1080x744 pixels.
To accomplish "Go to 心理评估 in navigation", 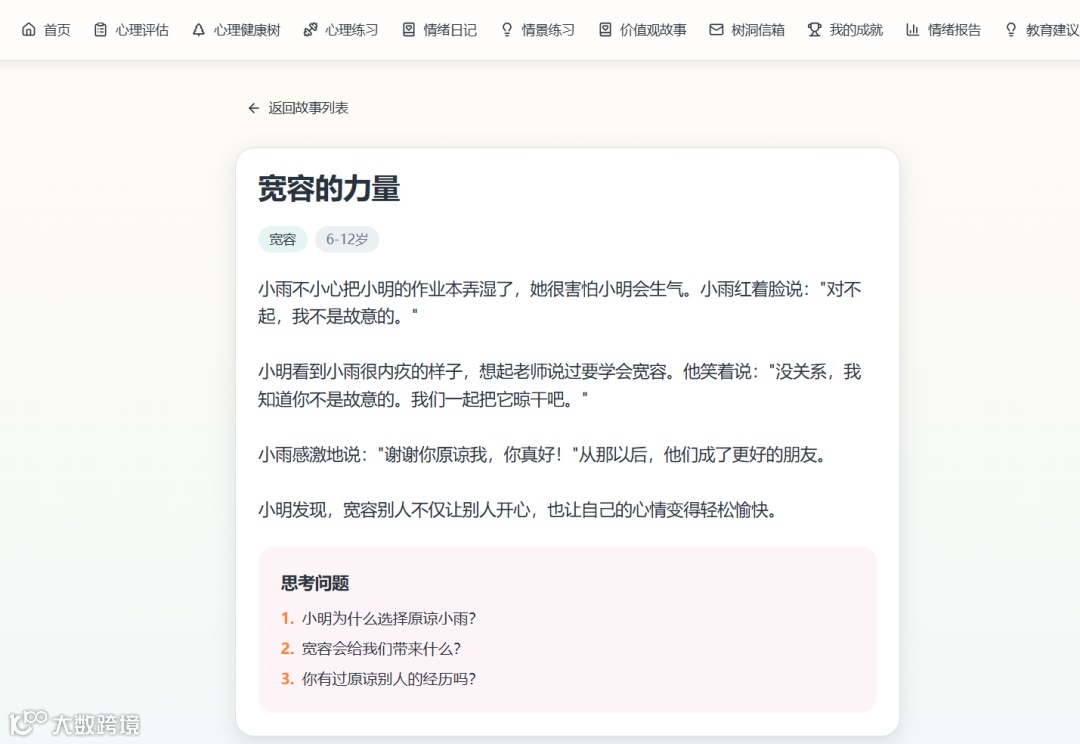I will coord(131,30).
